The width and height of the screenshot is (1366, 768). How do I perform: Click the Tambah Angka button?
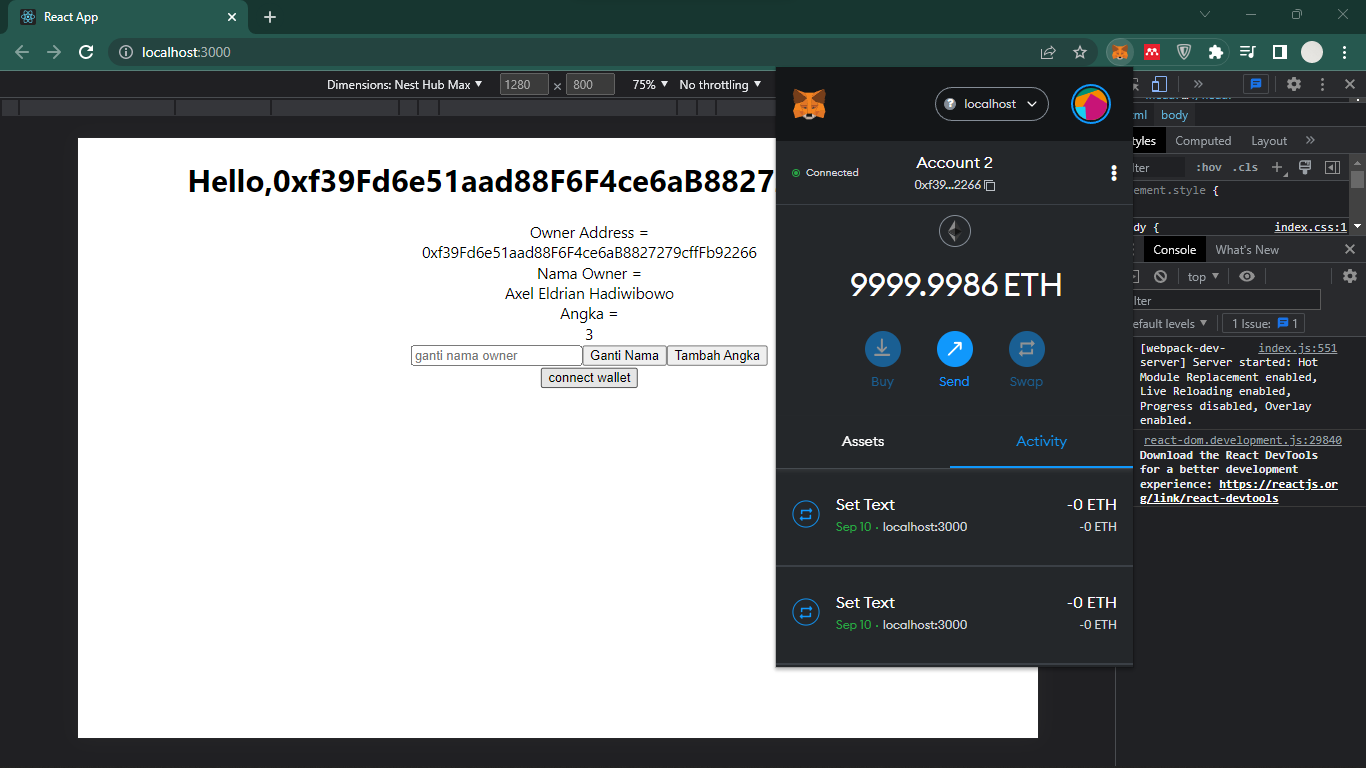coord(717,355)
